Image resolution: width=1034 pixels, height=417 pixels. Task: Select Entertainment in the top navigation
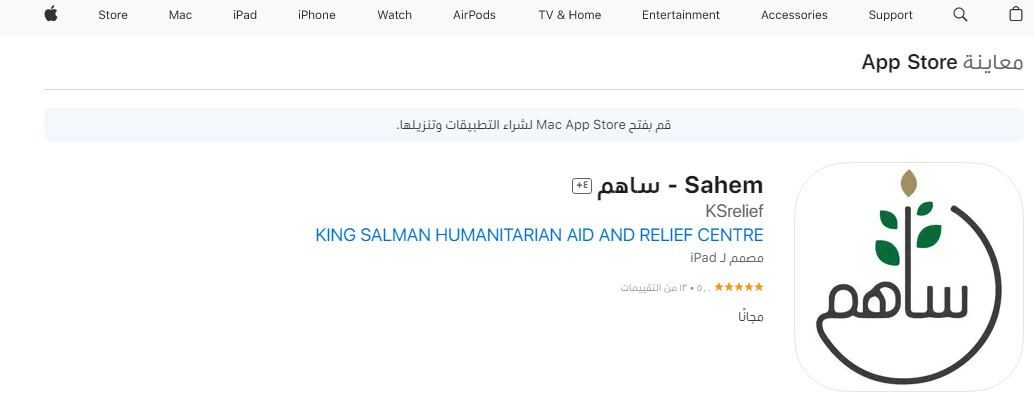pos(681,15)
